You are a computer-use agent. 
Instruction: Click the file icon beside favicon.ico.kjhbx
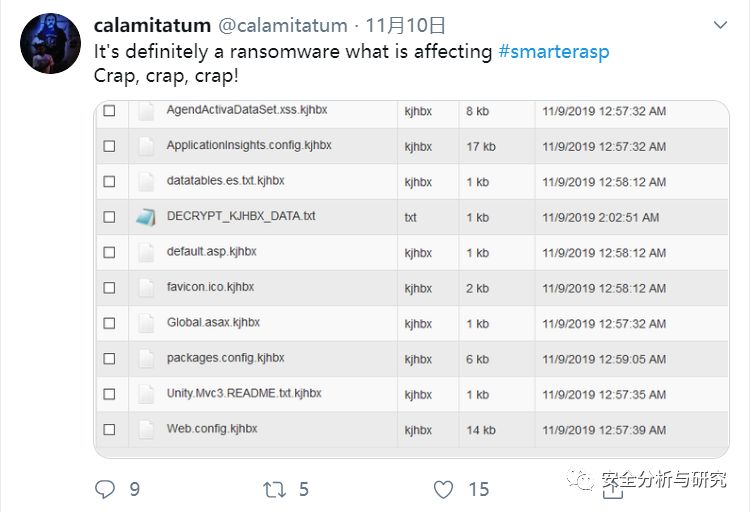[x=146, y=288]
